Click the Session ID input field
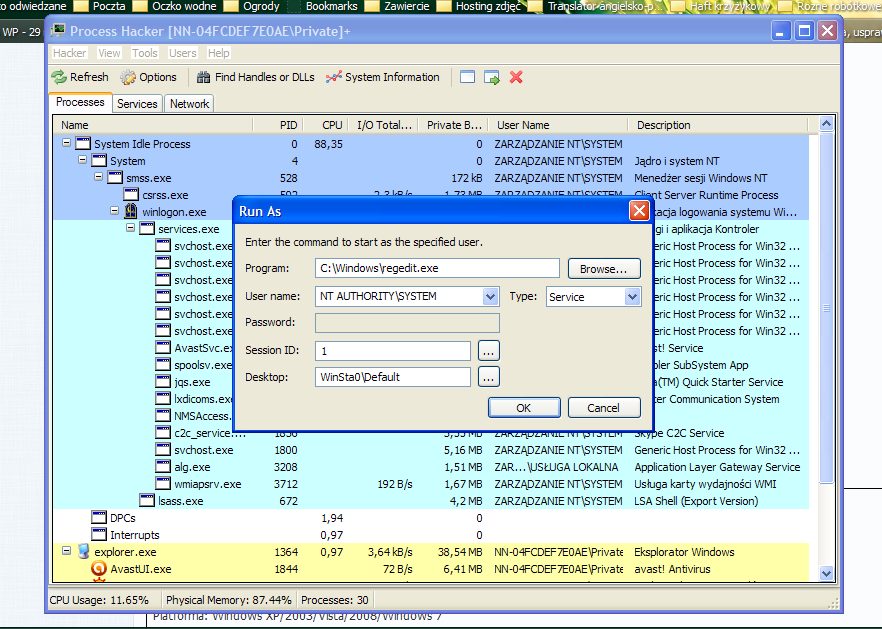 393,351
